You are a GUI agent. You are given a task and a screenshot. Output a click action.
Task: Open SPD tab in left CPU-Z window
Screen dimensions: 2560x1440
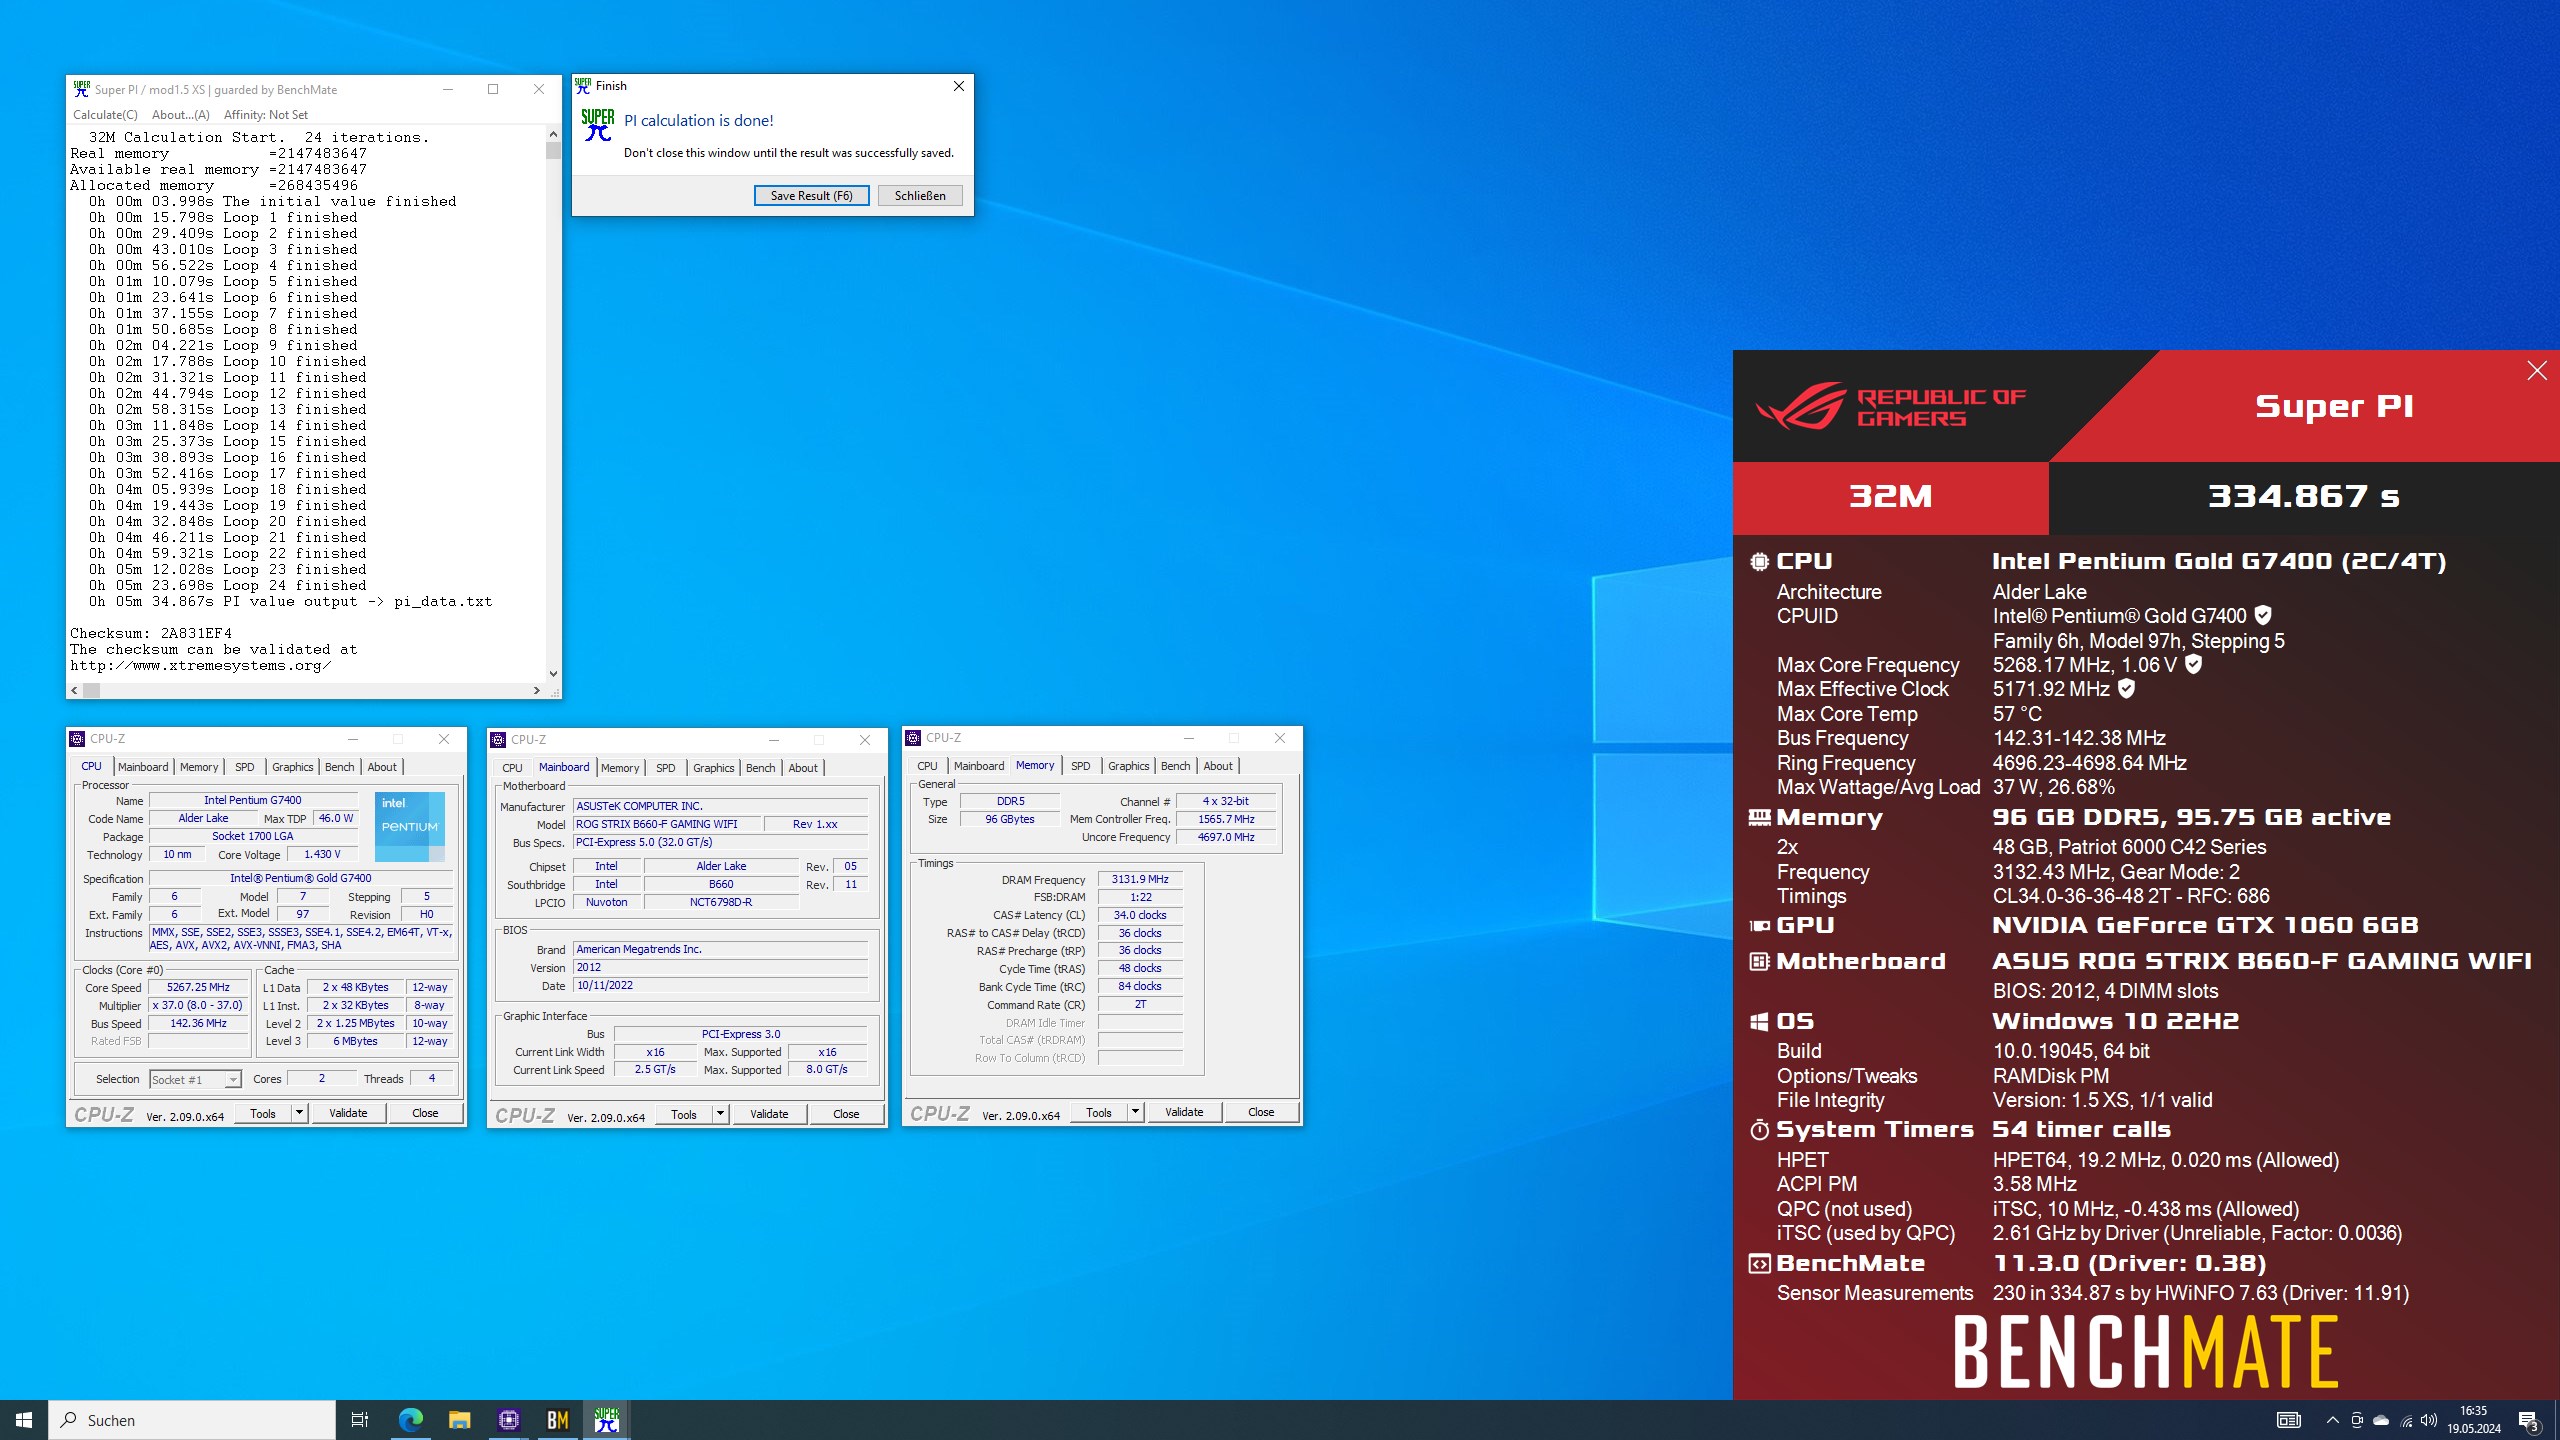[245, 767]
